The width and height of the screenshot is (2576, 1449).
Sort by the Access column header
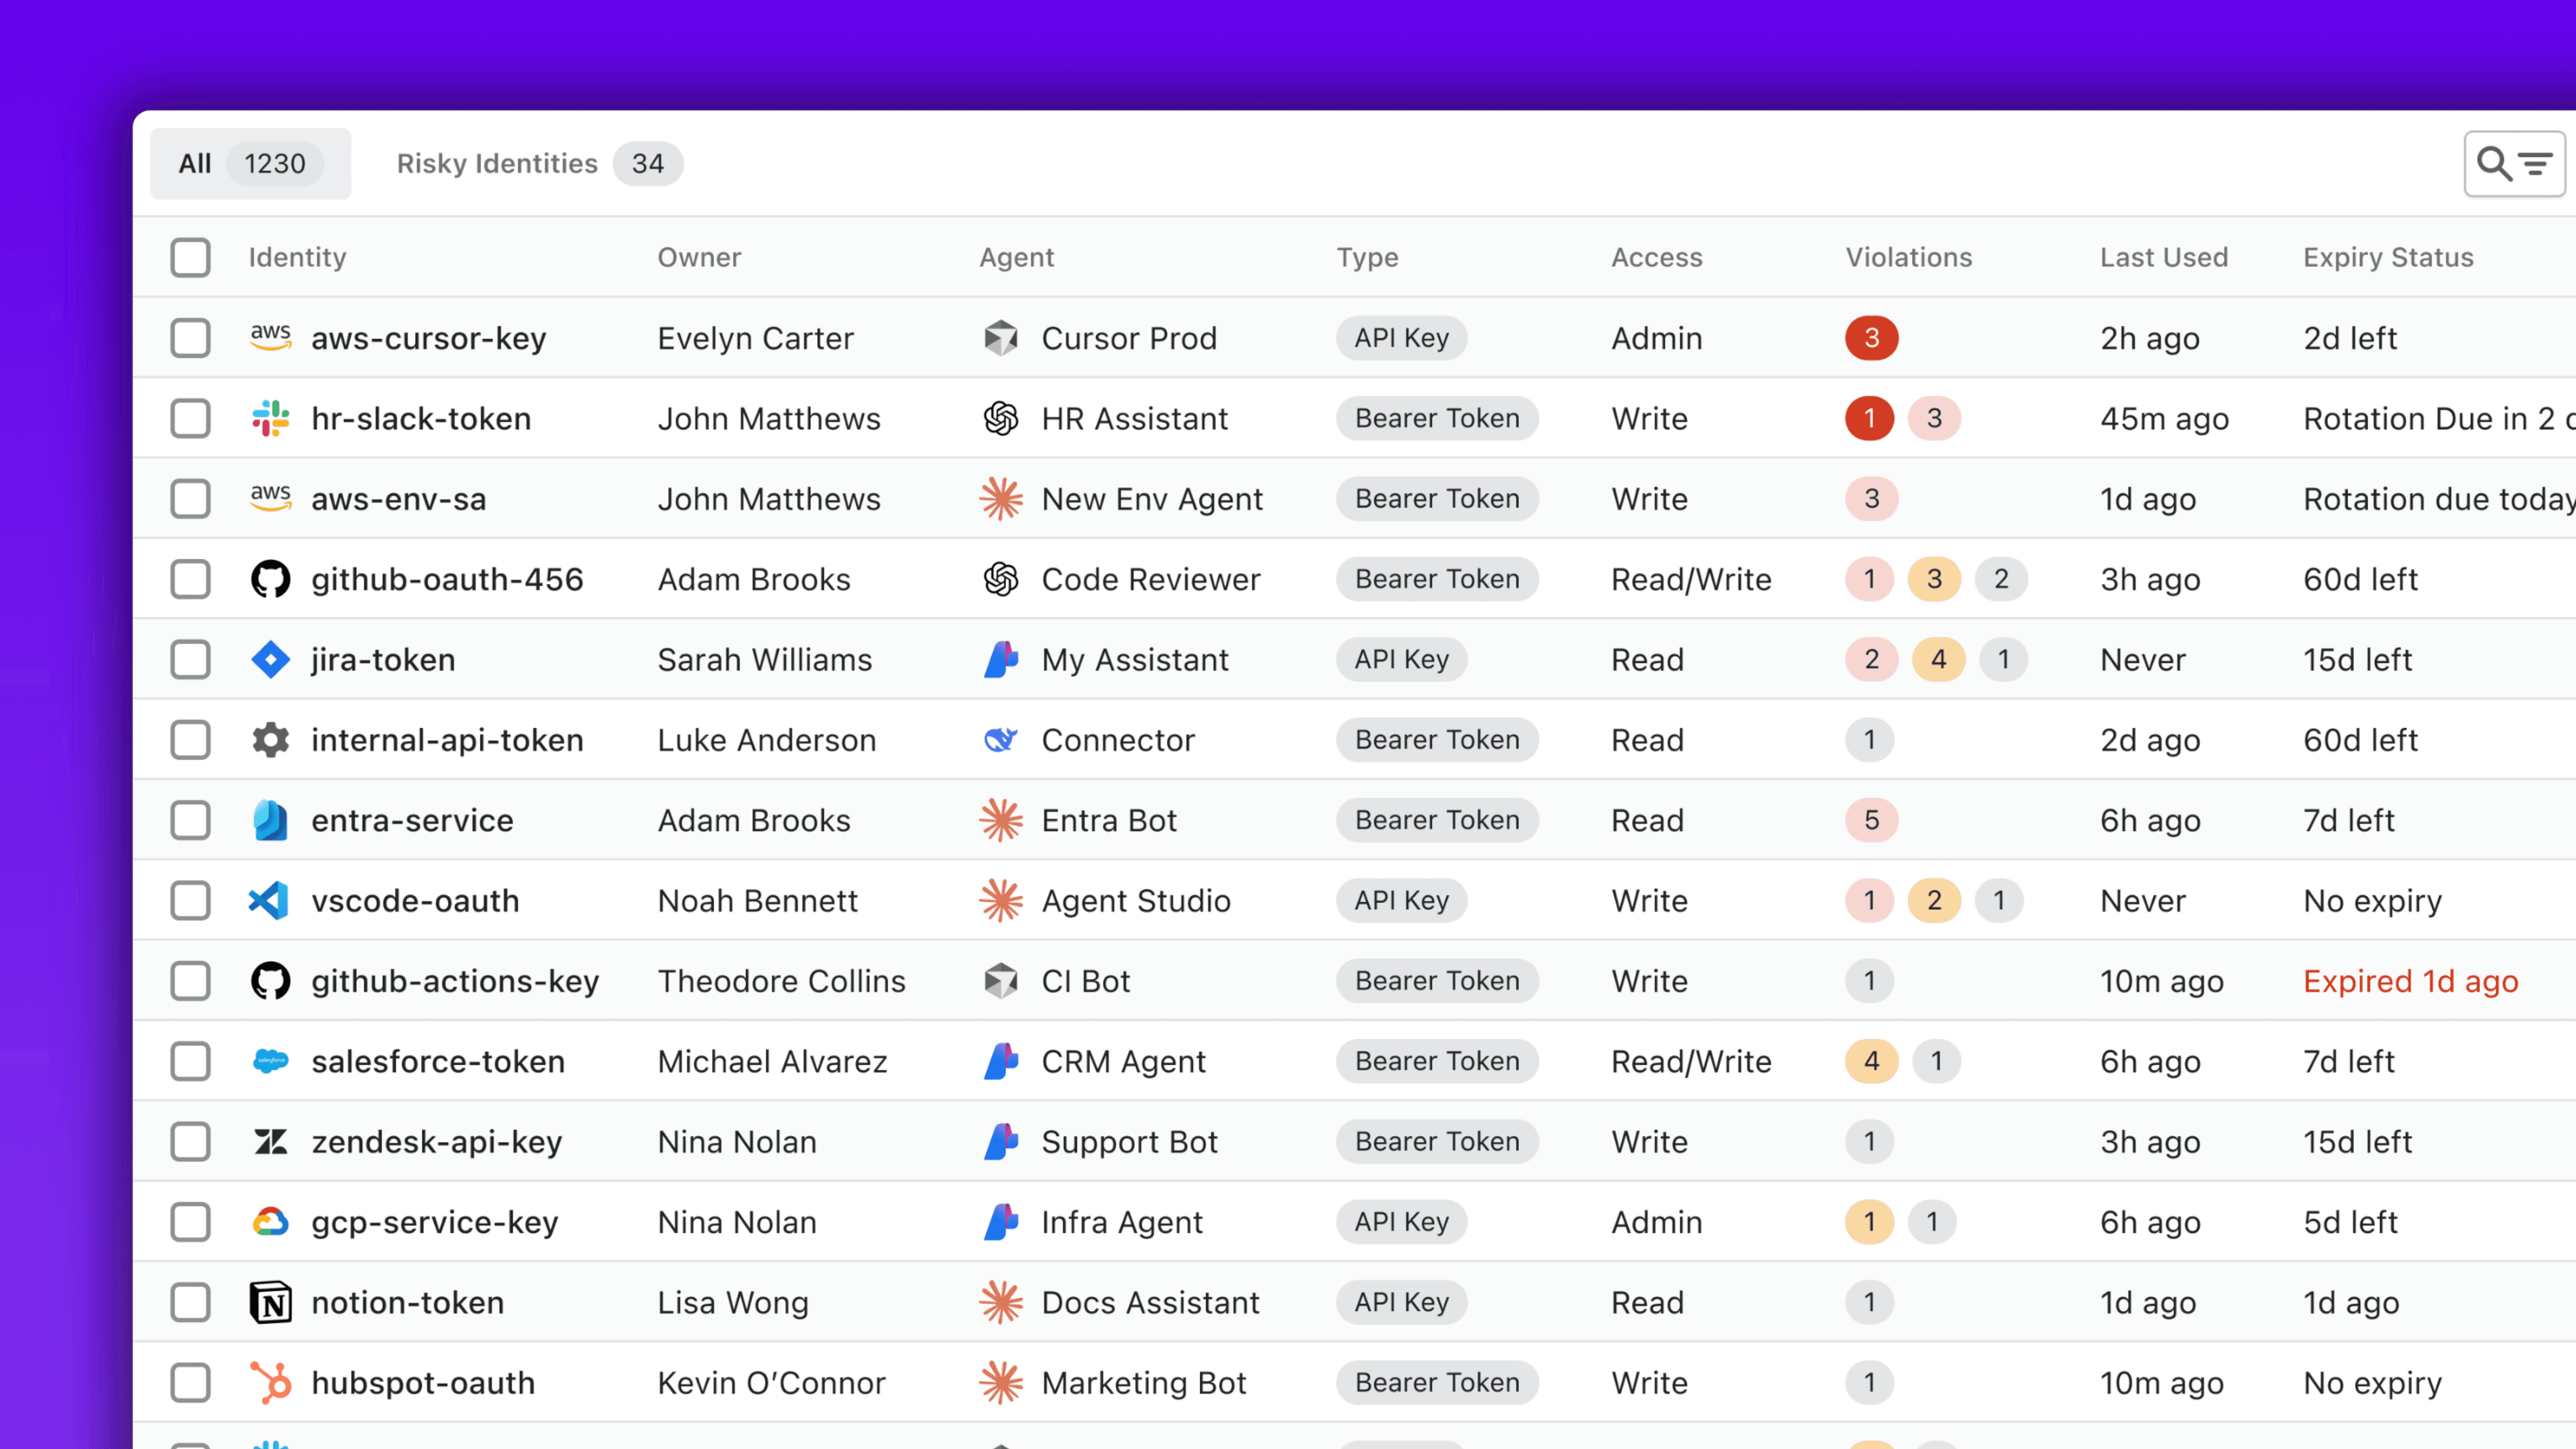1656,257
